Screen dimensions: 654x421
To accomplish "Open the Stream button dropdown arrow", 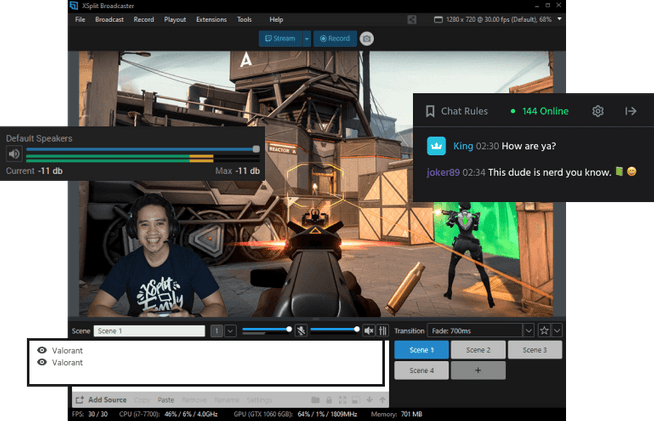I will (307, 39).
